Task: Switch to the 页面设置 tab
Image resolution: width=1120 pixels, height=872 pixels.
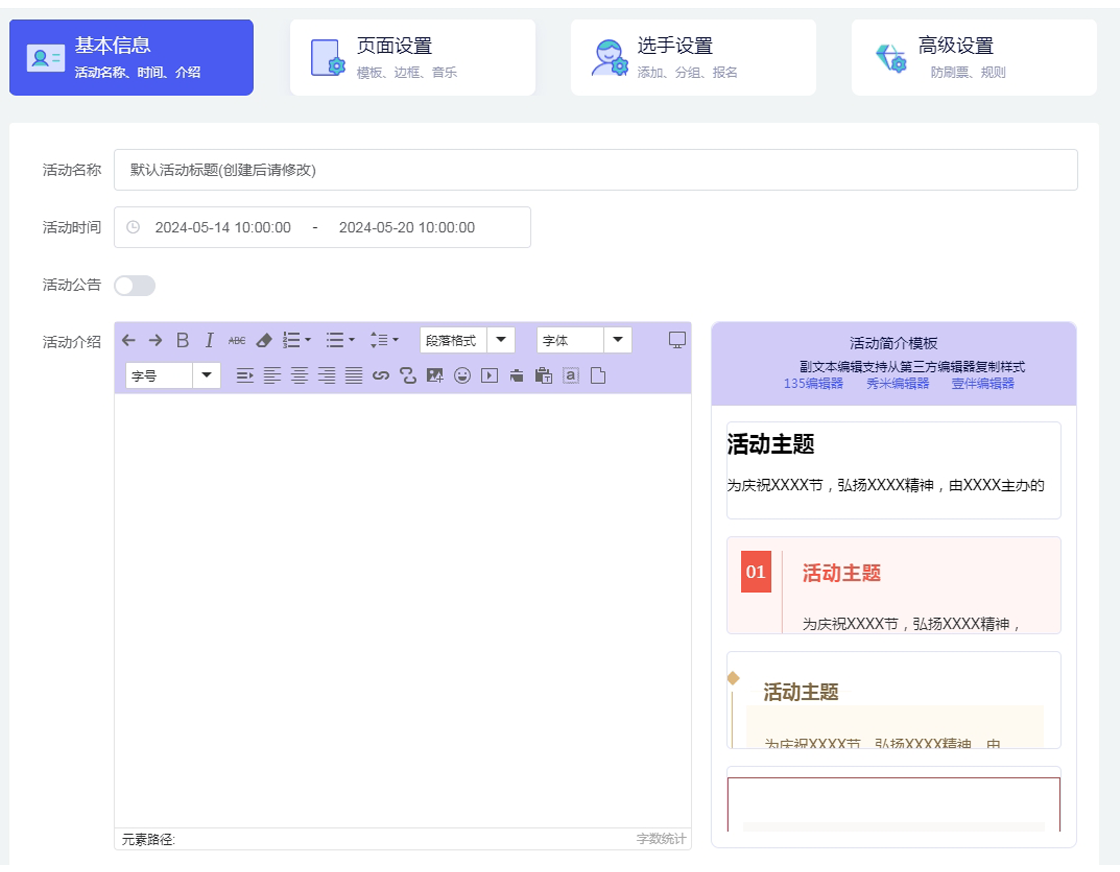Action: pyautogui.click(x=412, y=57)
